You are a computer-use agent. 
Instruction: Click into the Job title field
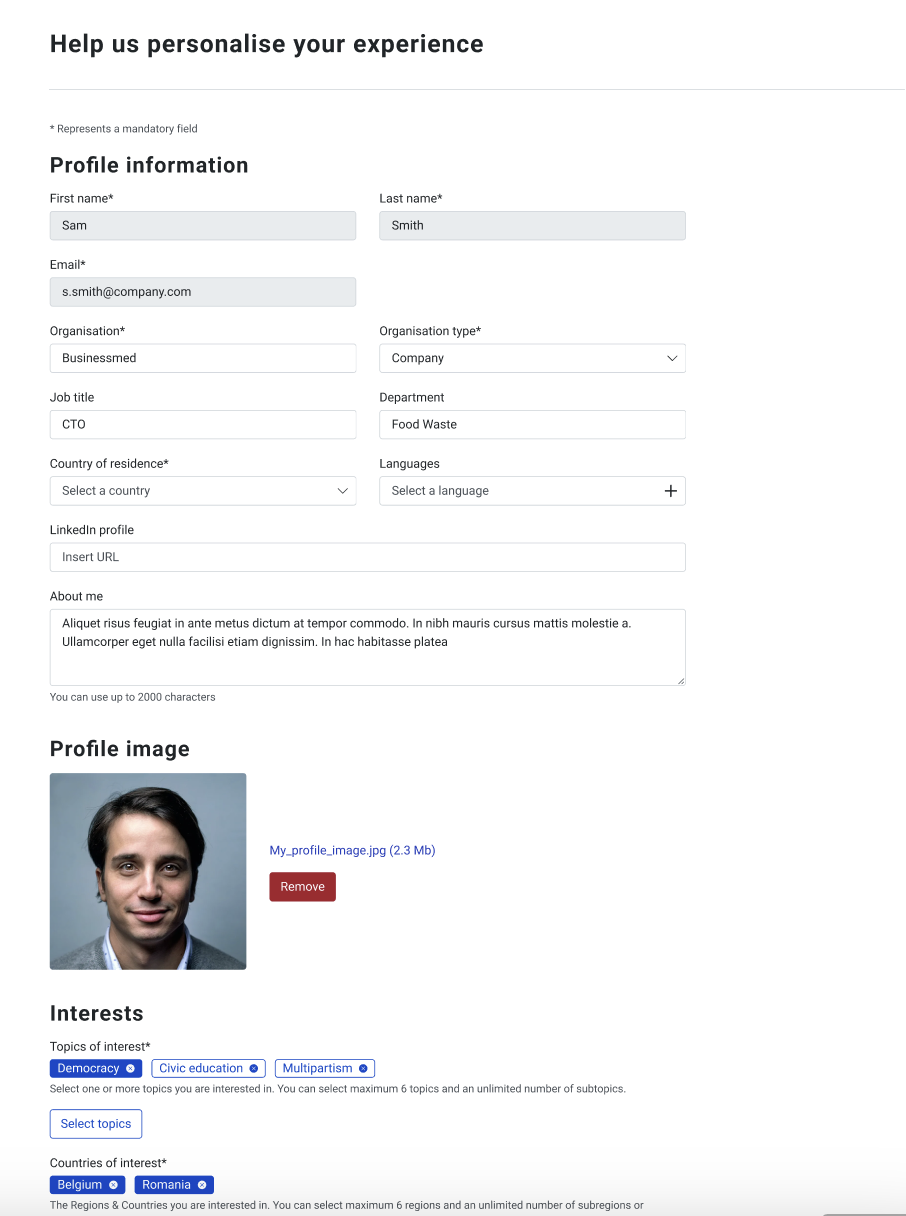click(203, 424)
